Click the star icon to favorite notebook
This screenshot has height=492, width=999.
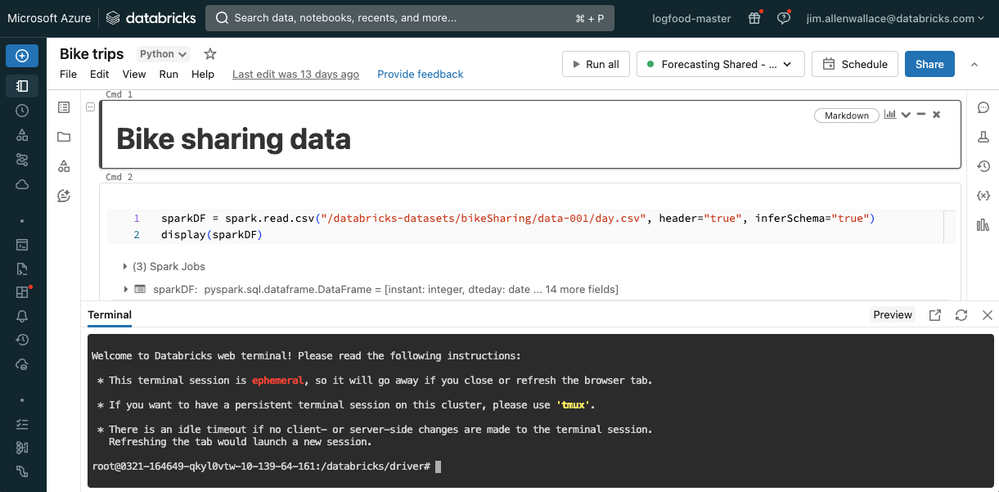click(210, 54)
